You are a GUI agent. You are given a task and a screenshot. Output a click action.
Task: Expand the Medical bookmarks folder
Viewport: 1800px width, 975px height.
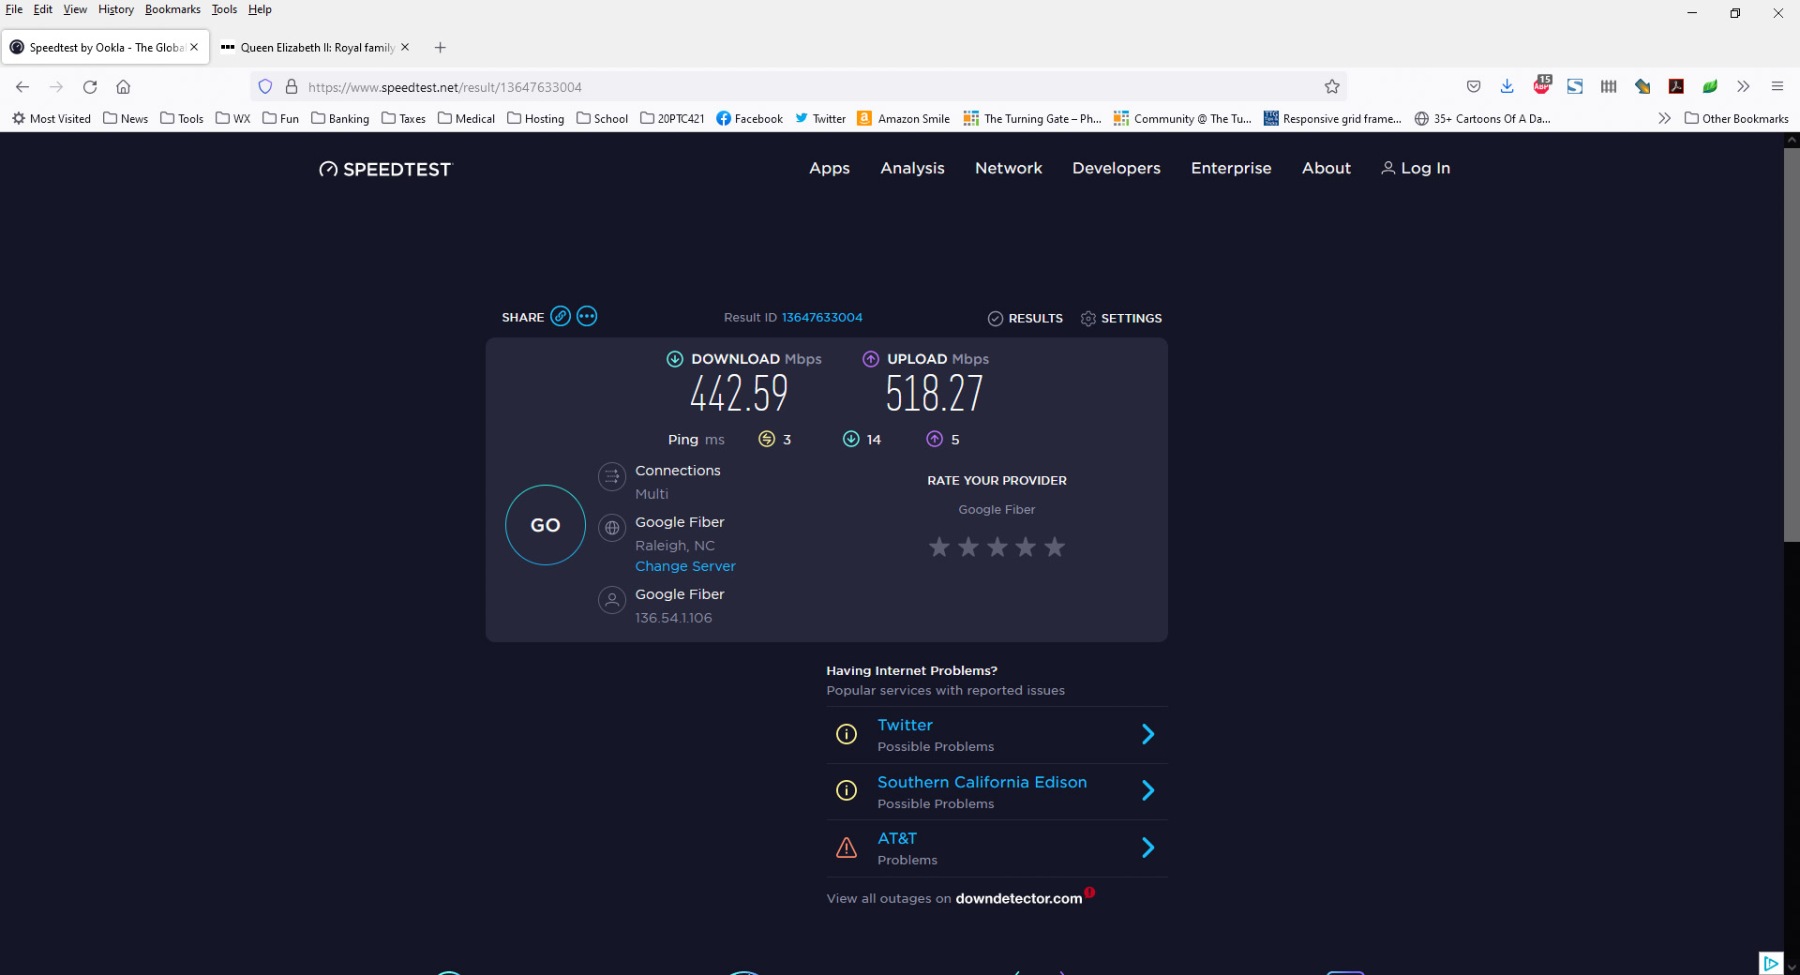tap(466, 118)
